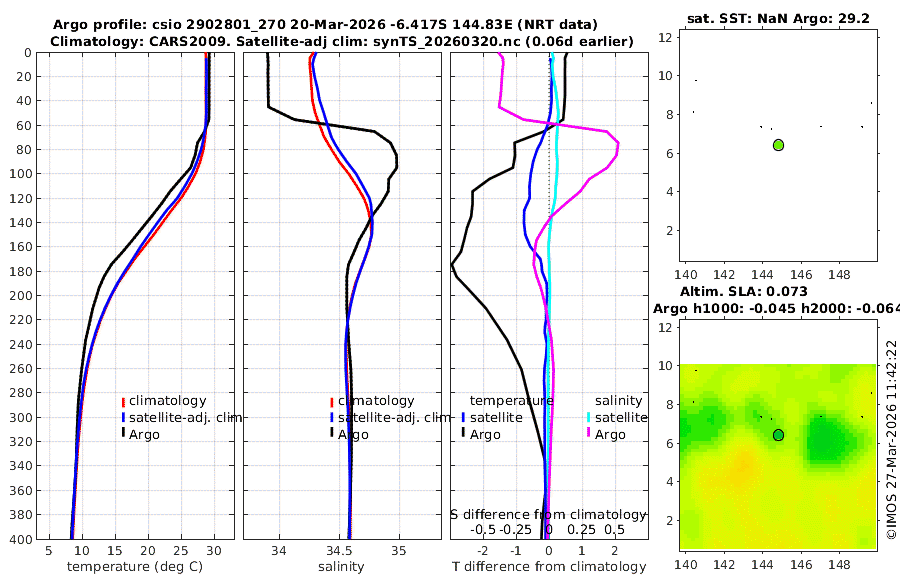Viewport: 900px width, 580px height.
Task: Click salinity tick label 34
Action: pos(279,551)
